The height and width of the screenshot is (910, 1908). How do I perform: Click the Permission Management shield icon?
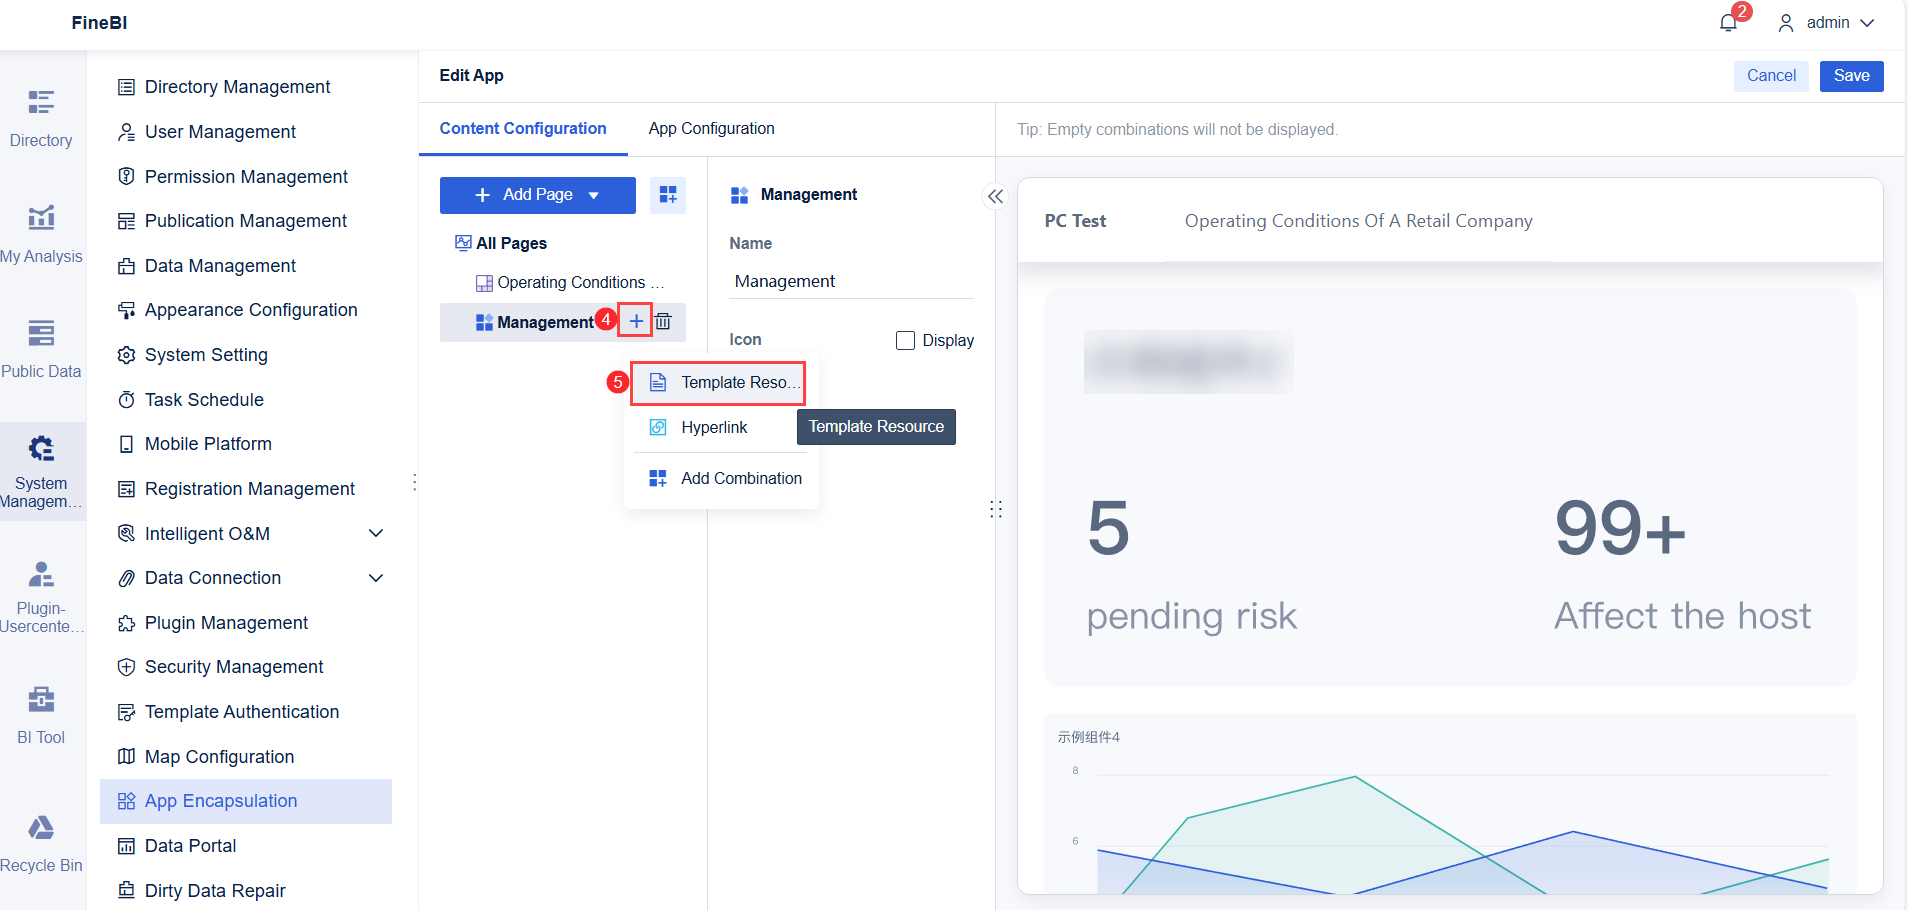pyautogui.click(x=126, y=176)
